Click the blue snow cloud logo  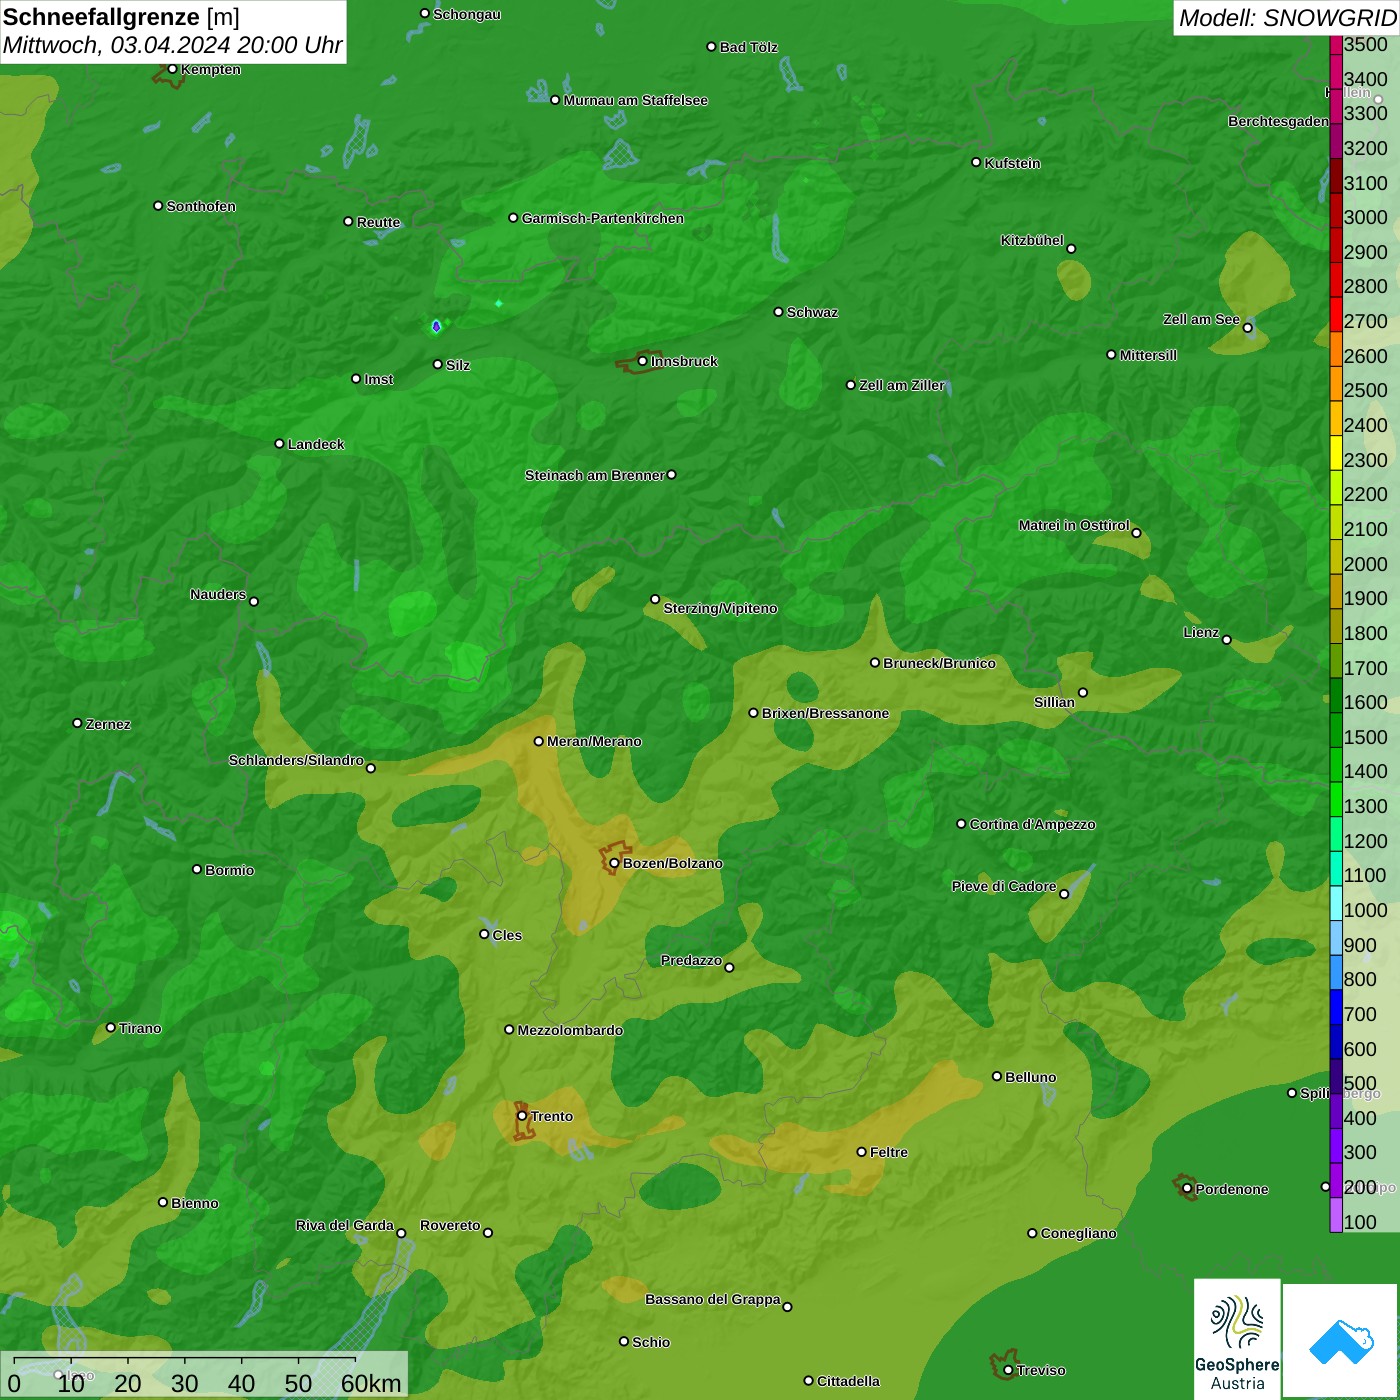tap(1341, 1341)
